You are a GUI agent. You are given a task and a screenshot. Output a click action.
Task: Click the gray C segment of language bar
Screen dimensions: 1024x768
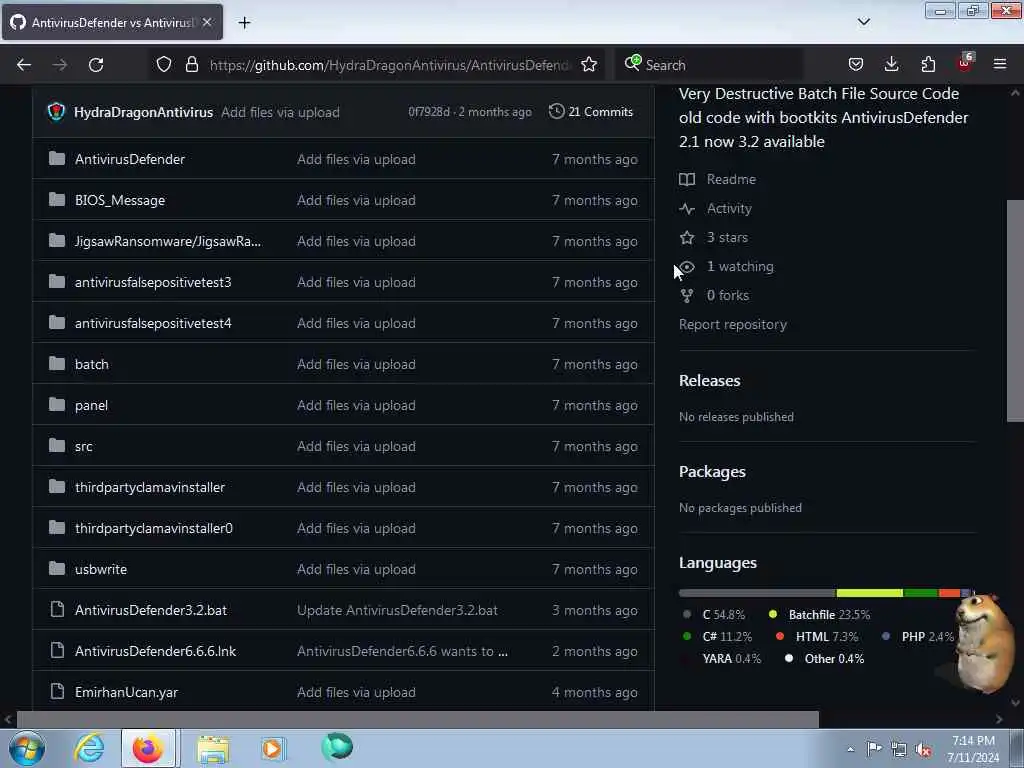point(758,593)
